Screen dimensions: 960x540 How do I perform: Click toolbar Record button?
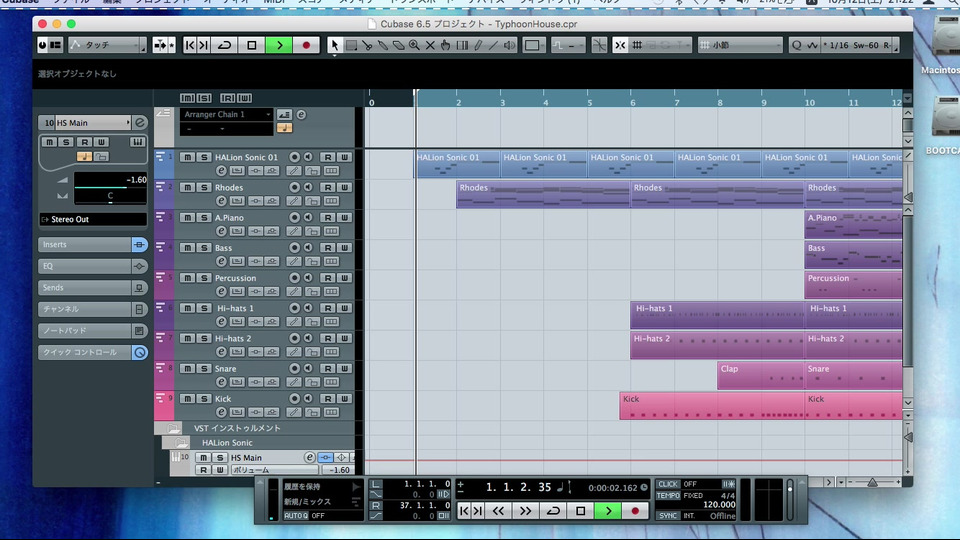pyautogui.click(x=306, y=45)
